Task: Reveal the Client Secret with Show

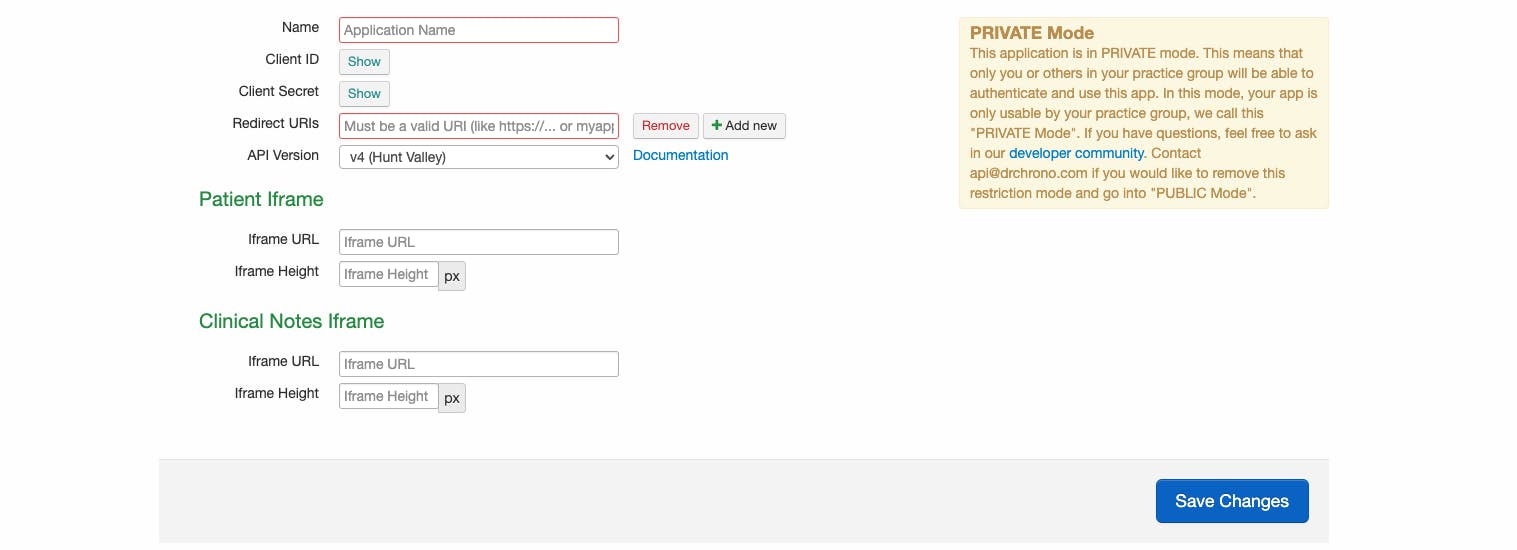Action: [364, 94]
